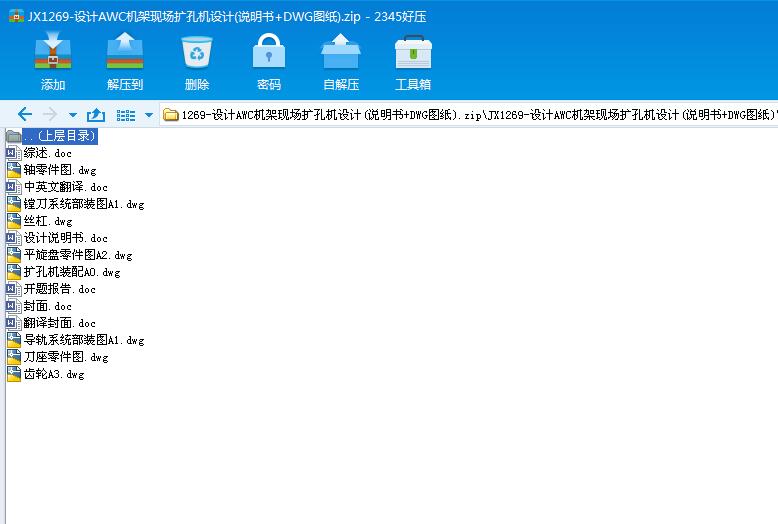
Task: Go back with the left arrow
Action: (25, 115)
